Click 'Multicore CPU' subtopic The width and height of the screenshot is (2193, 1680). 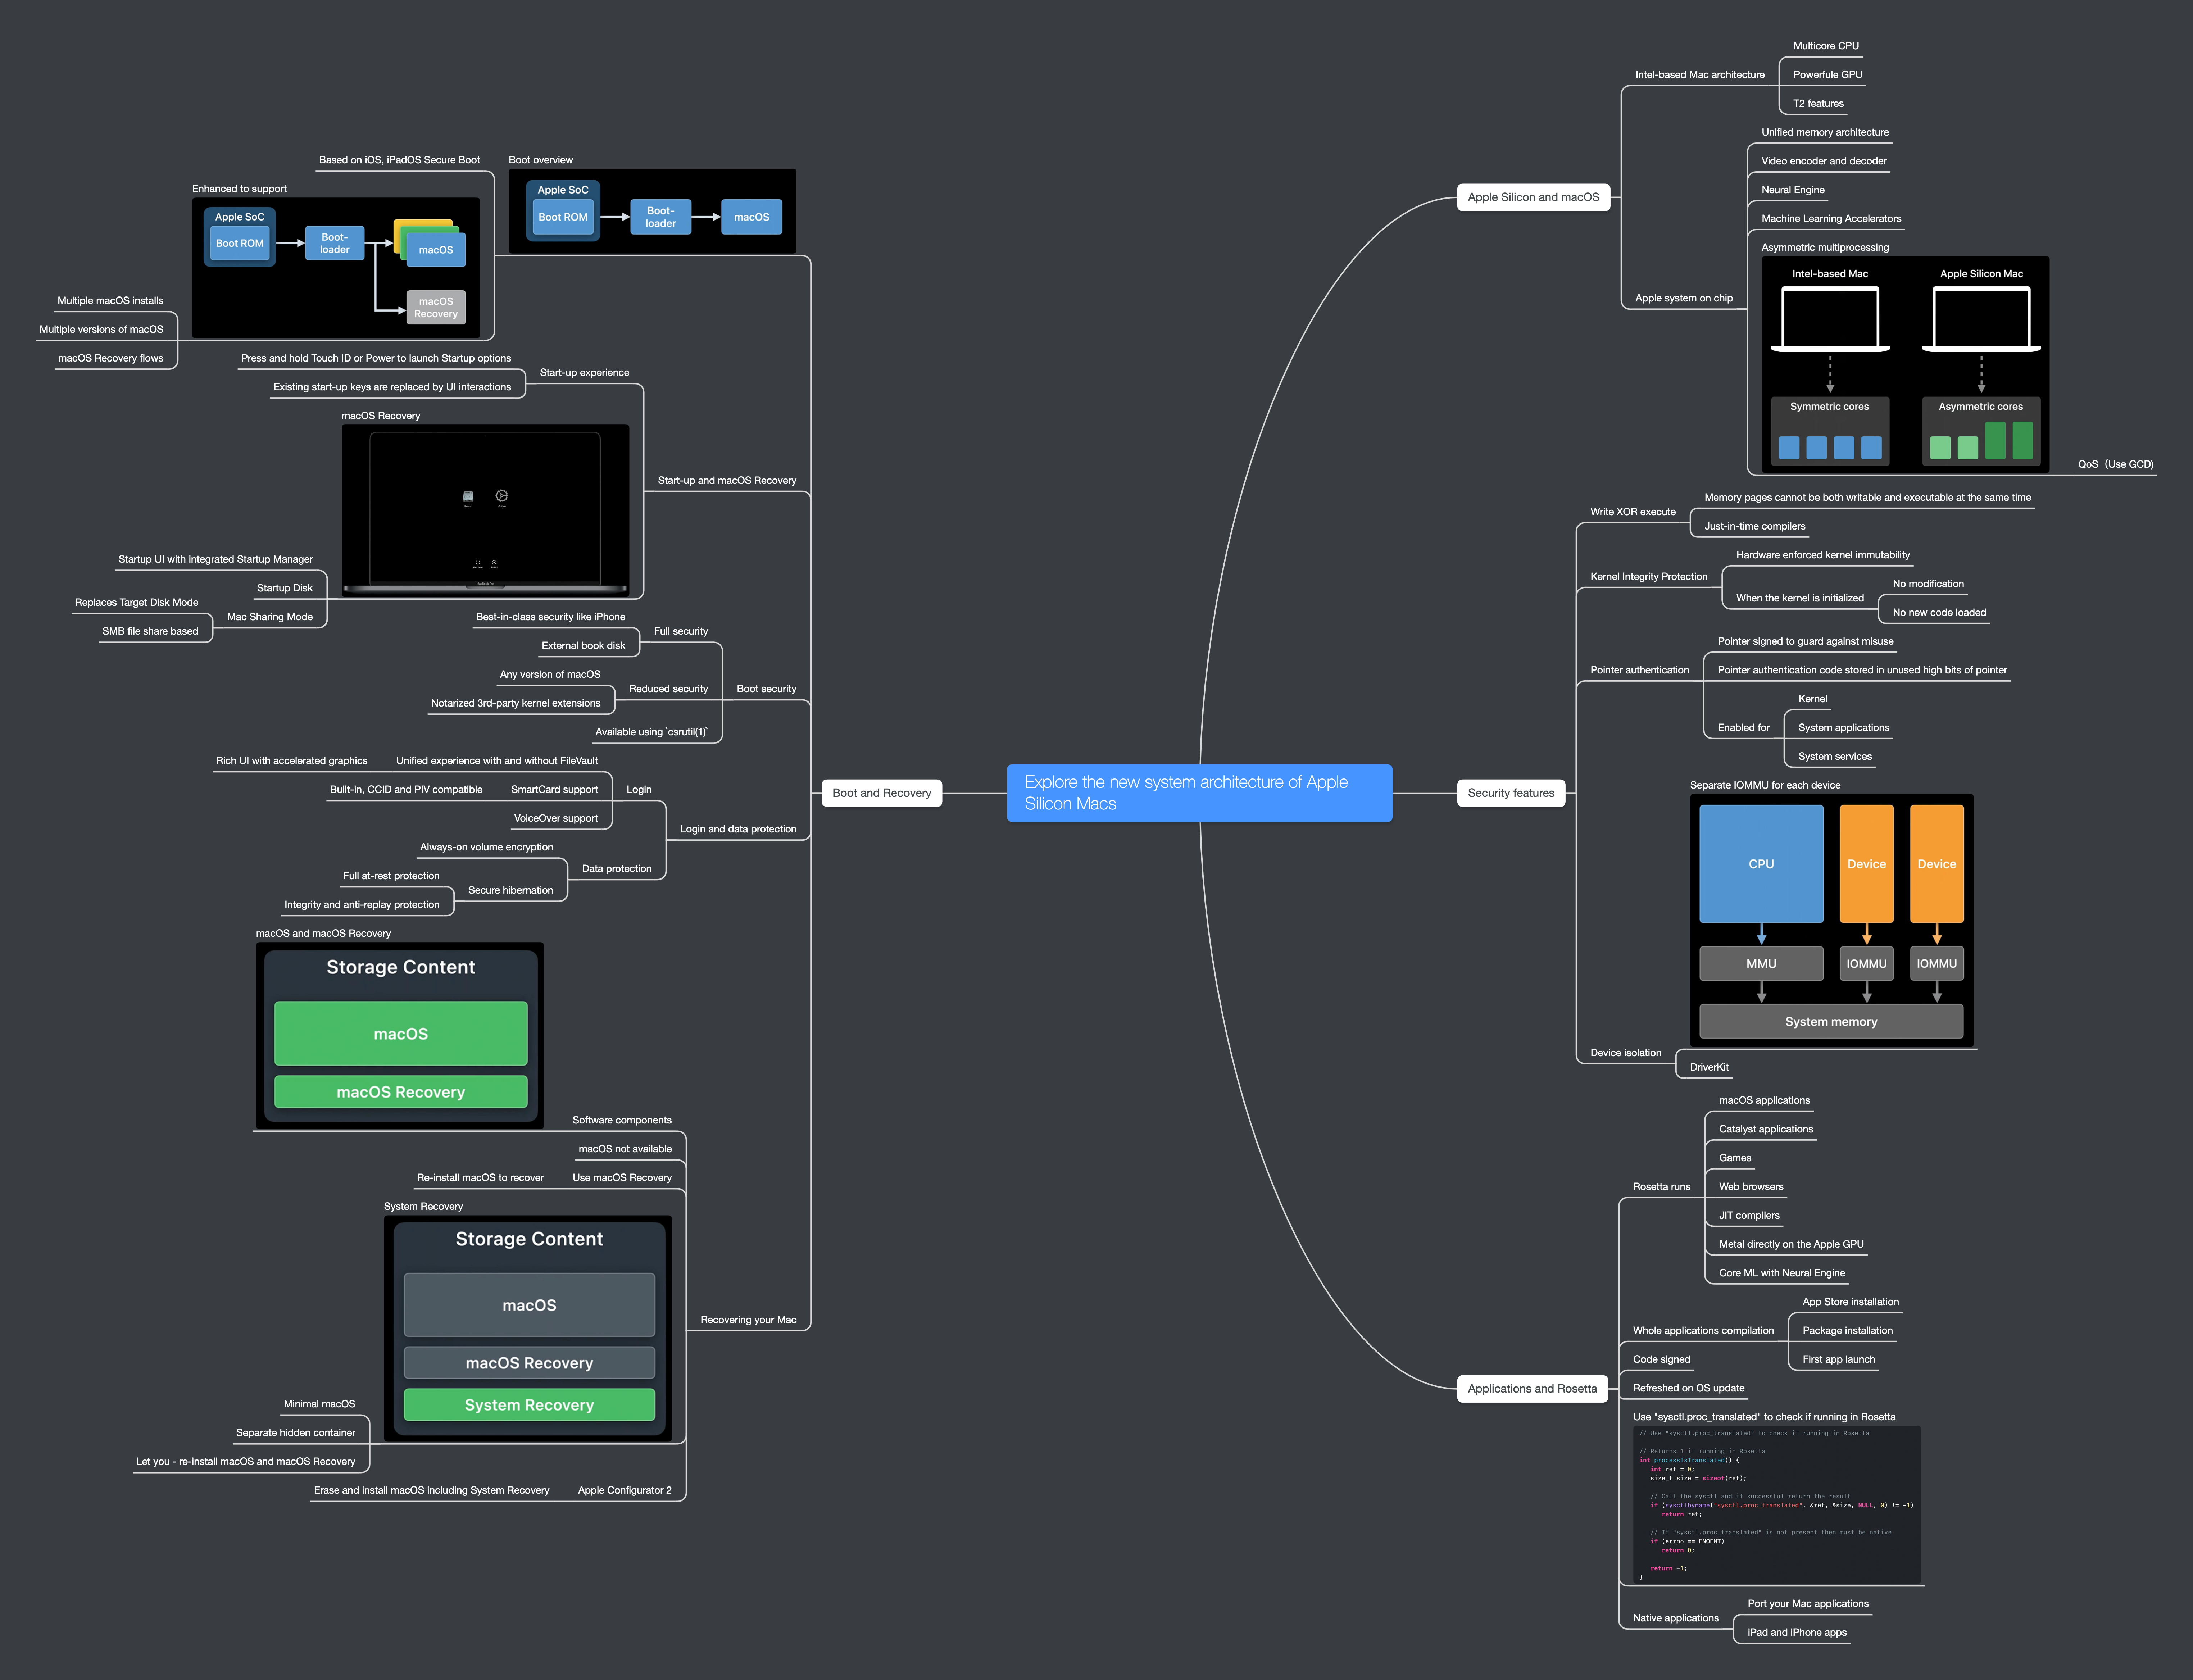[x=1826, y=46]
